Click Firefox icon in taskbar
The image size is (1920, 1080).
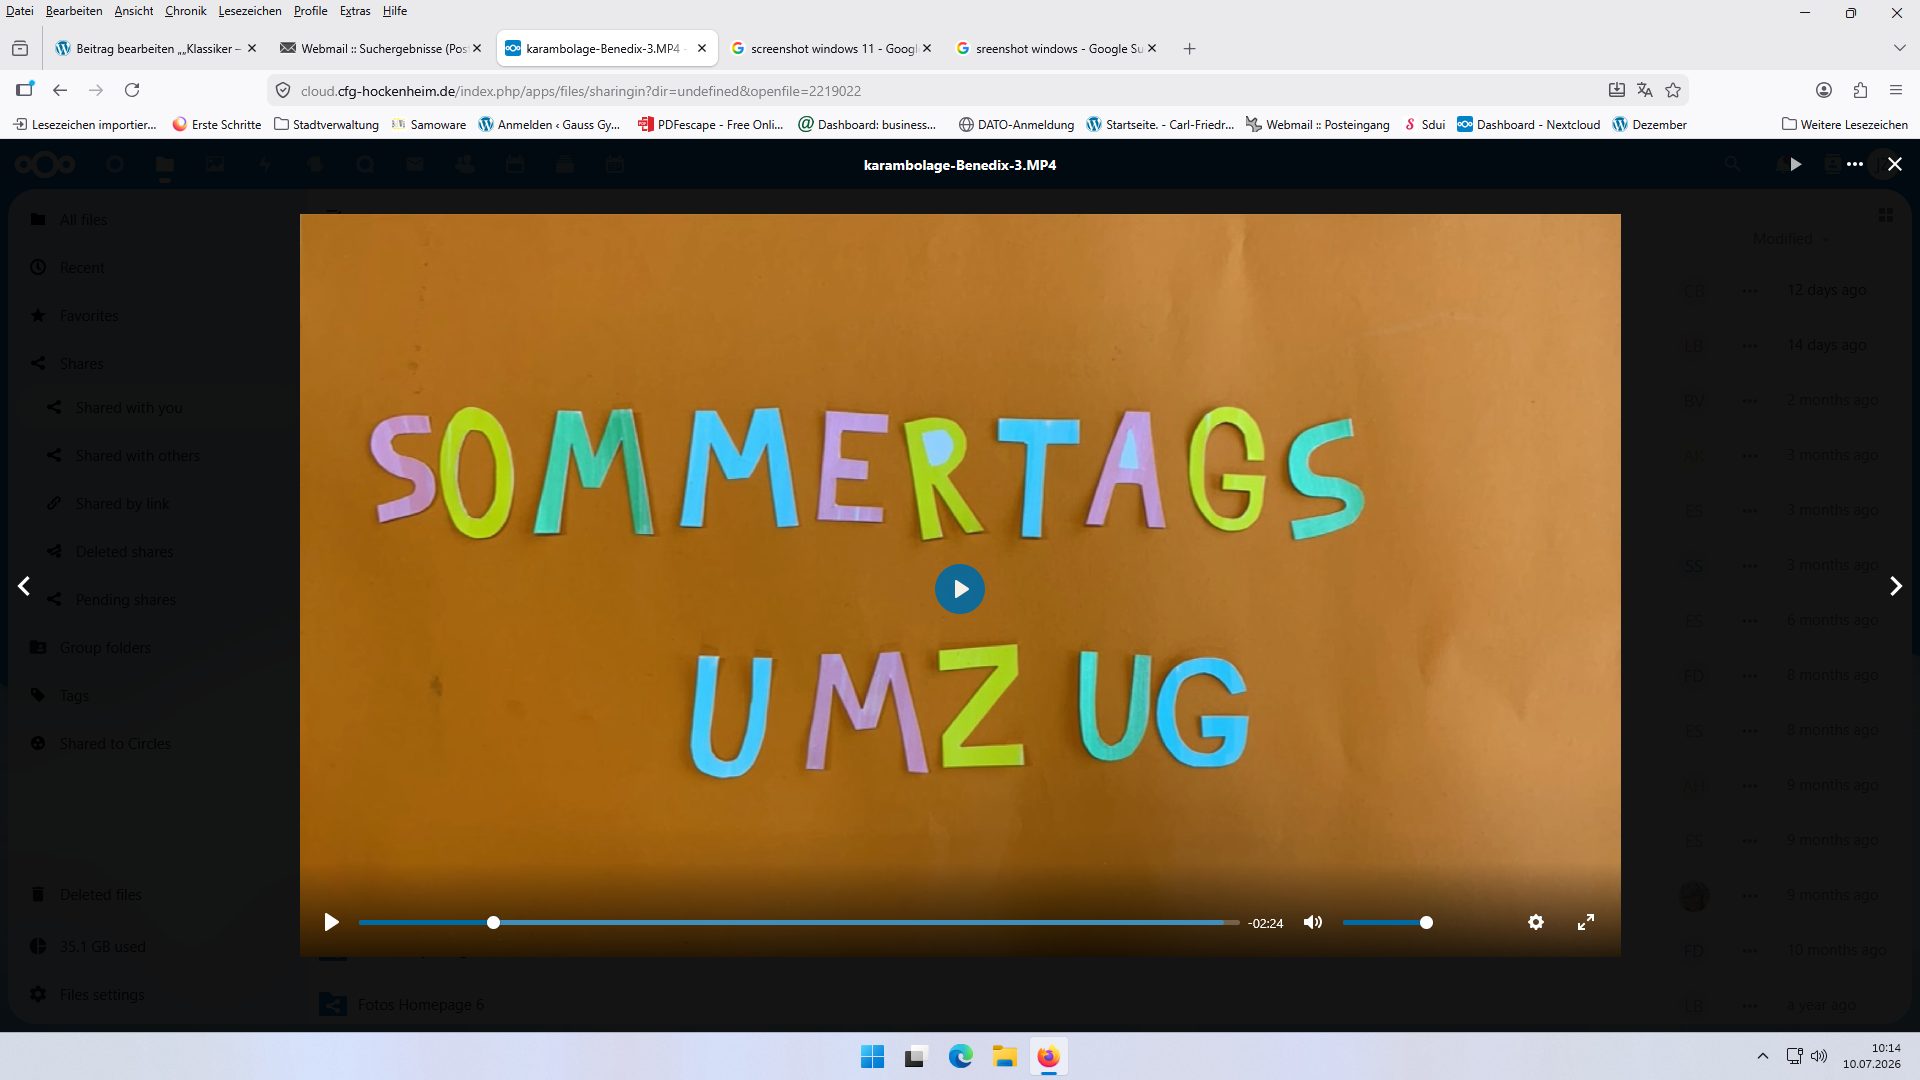[1048, 1057]
